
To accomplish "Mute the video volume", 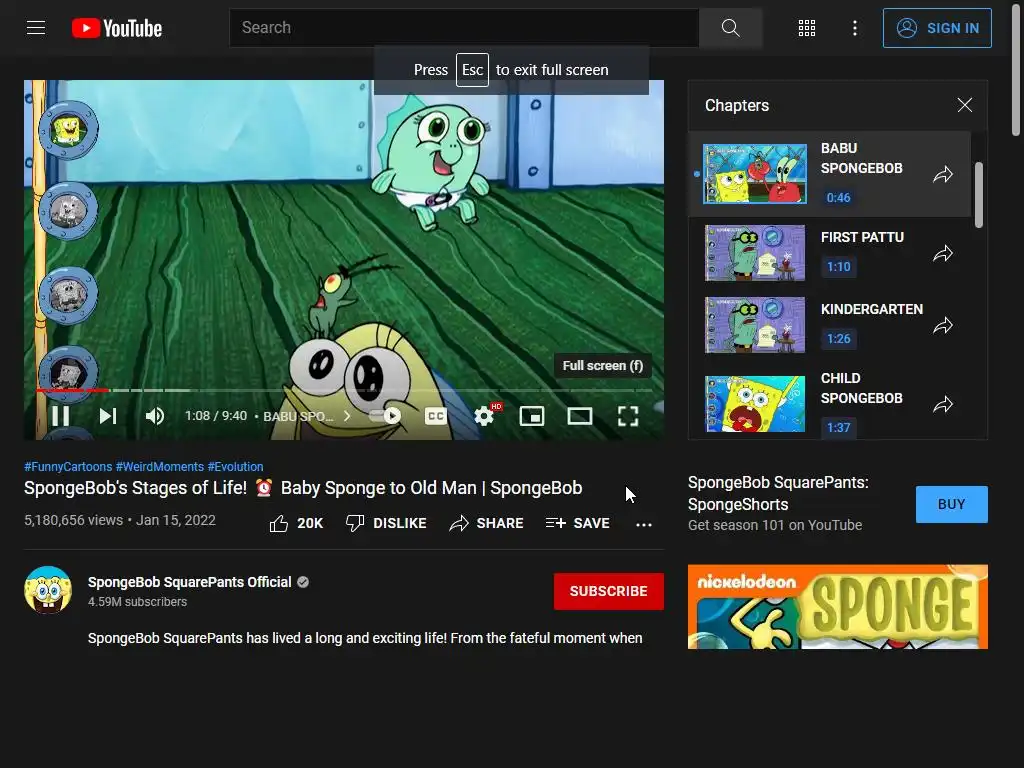I will pyautogui.click(x=155, y=416).
